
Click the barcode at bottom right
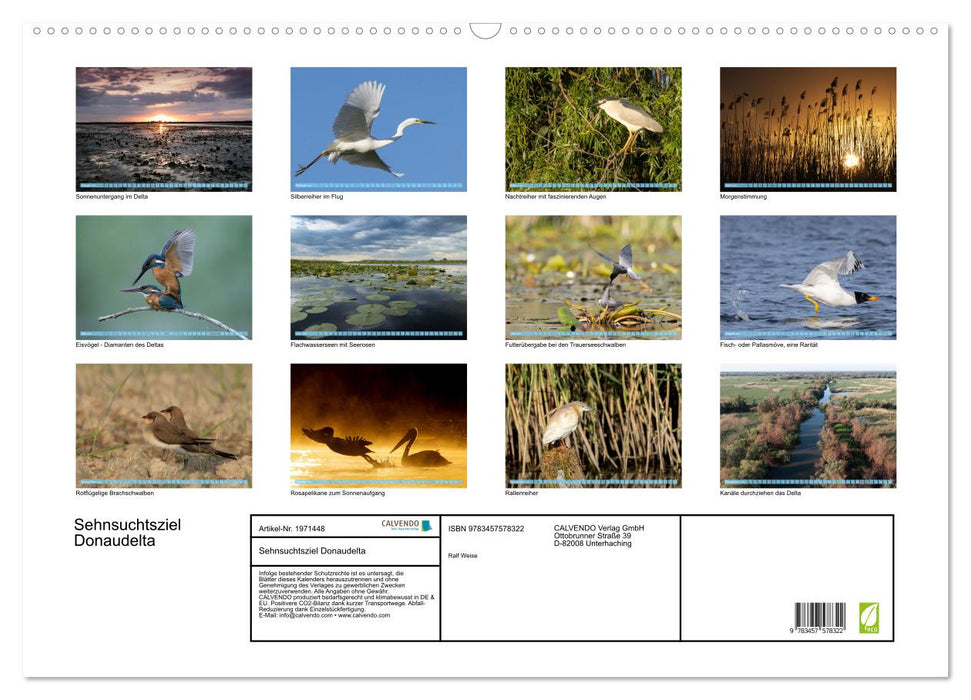tap(820, 617)
